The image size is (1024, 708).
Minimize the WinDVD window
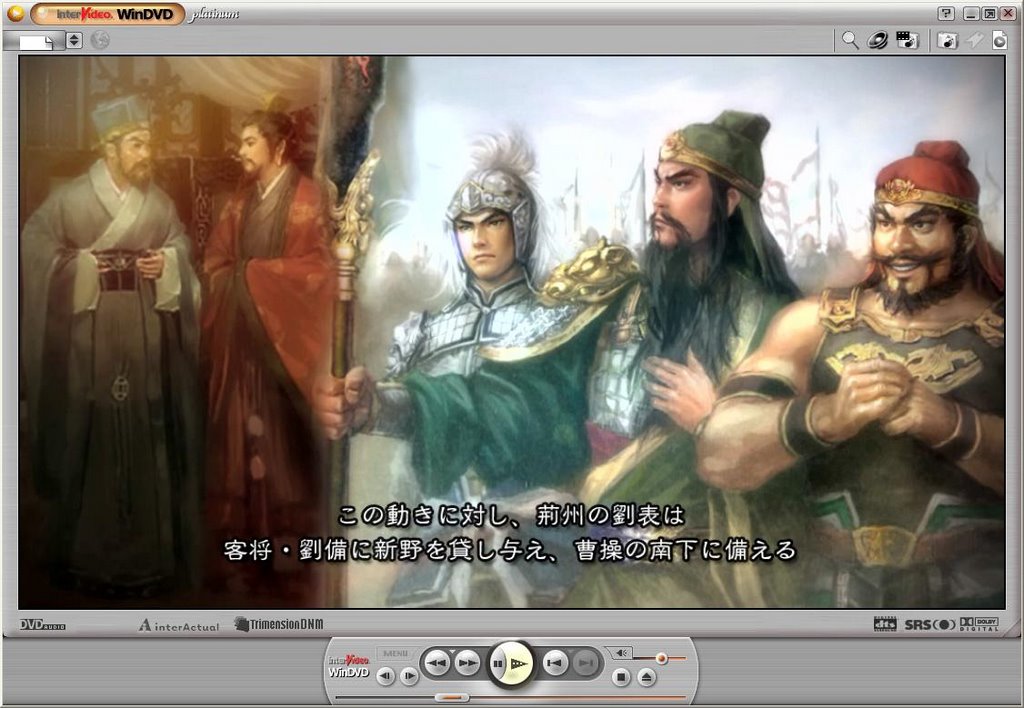972,13
